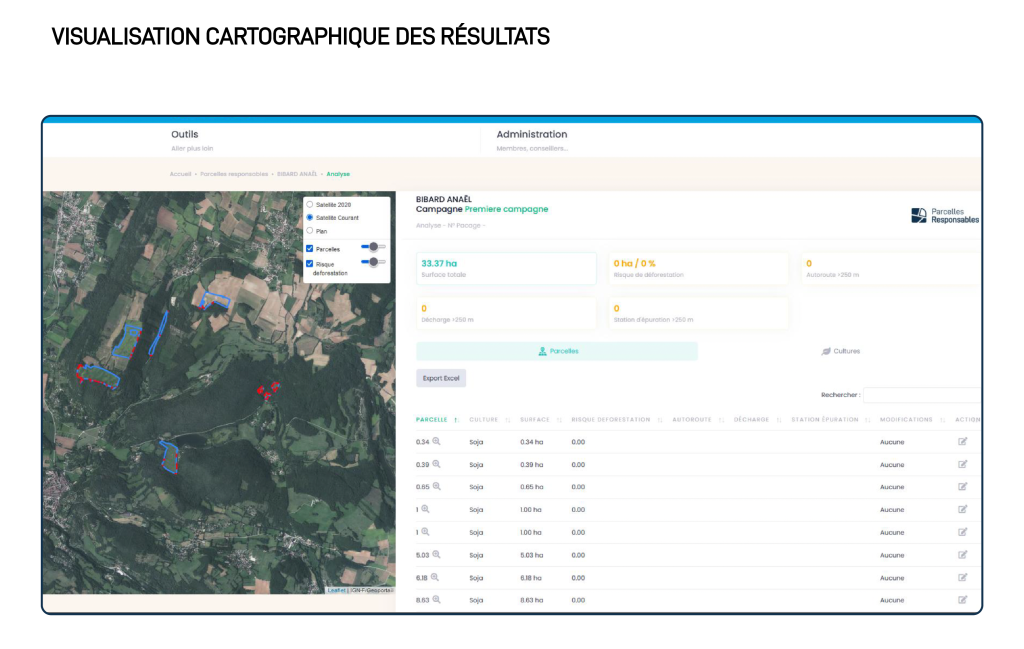Edit the 0.34 ha parcel row
The image size is (1024, 649).
point(962,441)
